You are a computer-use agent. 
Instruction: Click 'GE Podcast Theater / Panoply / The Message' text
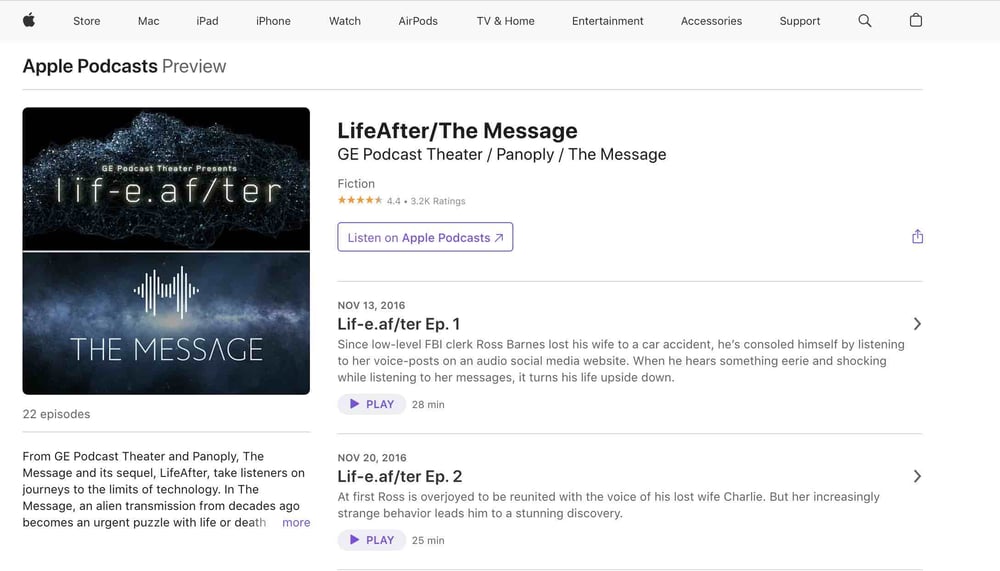click(x=502, y=154)
